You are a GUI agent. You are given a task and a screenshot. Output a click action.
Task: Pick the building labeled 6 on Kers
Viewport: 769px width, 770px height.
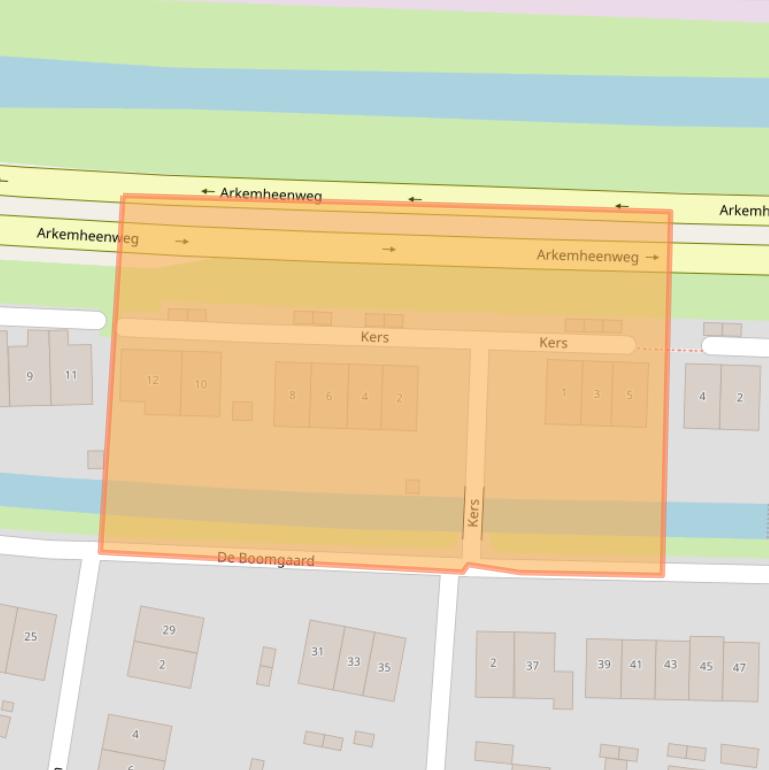[328, 396]
